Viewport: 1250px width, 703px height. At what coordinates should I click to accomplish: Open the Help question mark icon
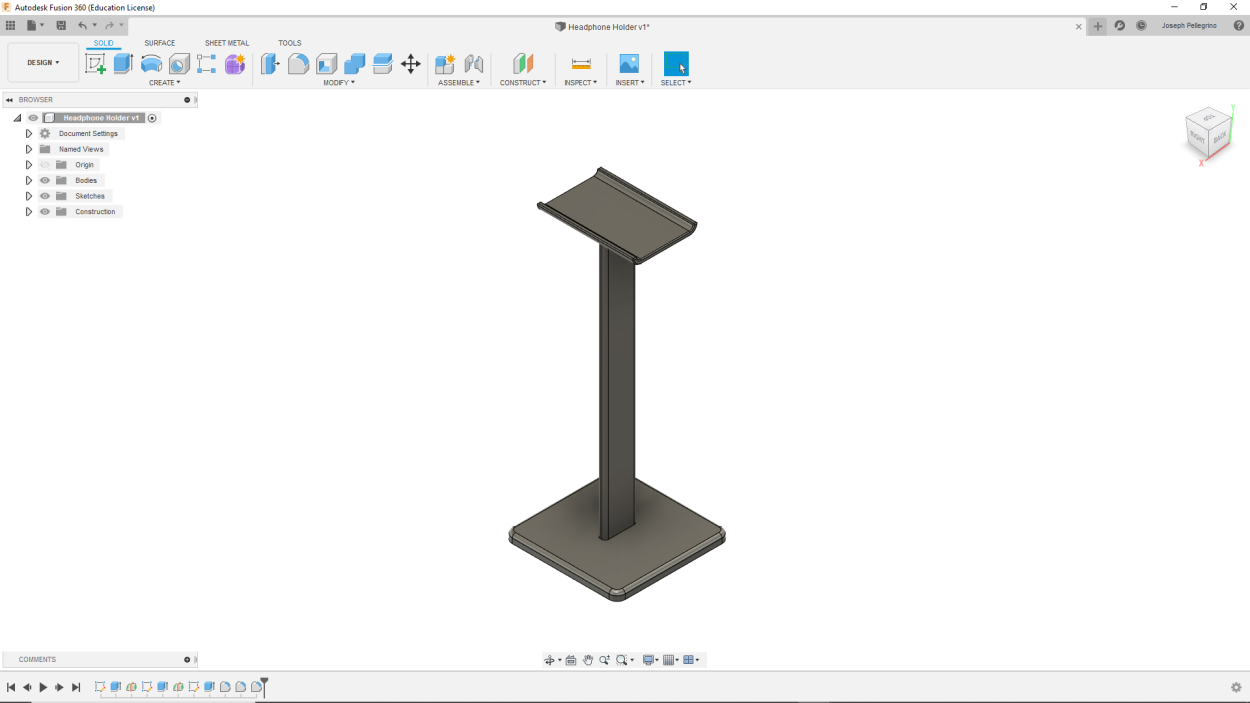point(1239,26)
